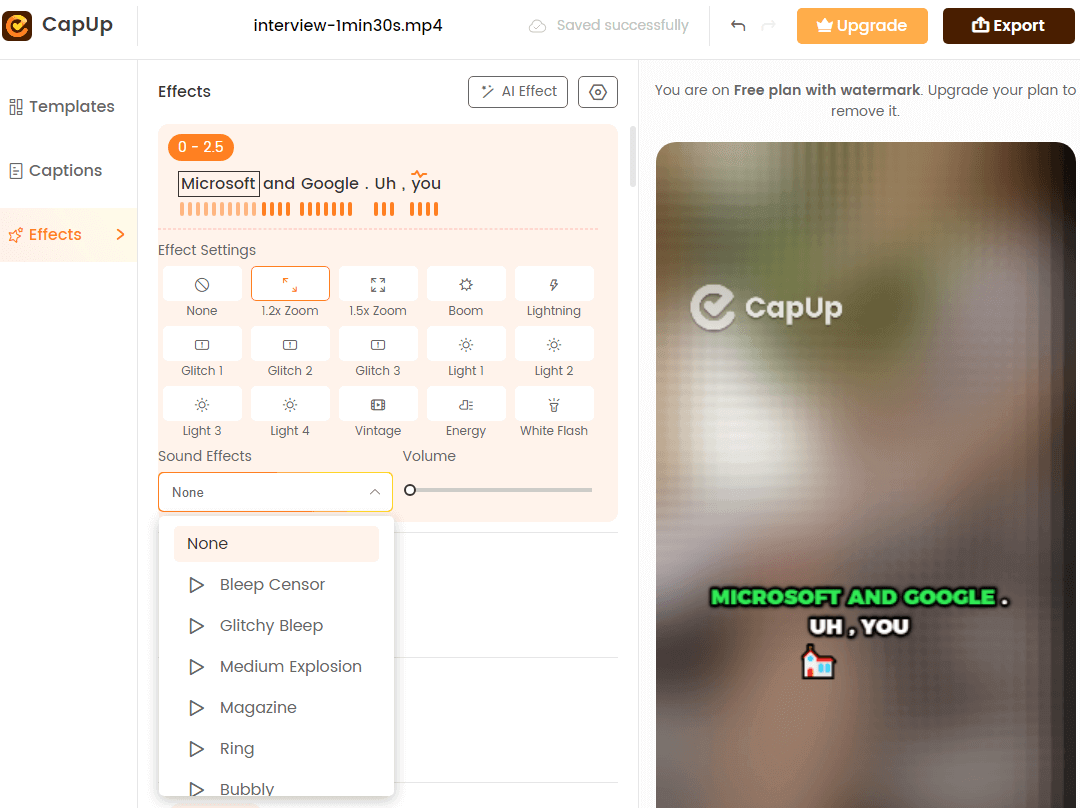Apply the Boom effect

click(466, 285)
